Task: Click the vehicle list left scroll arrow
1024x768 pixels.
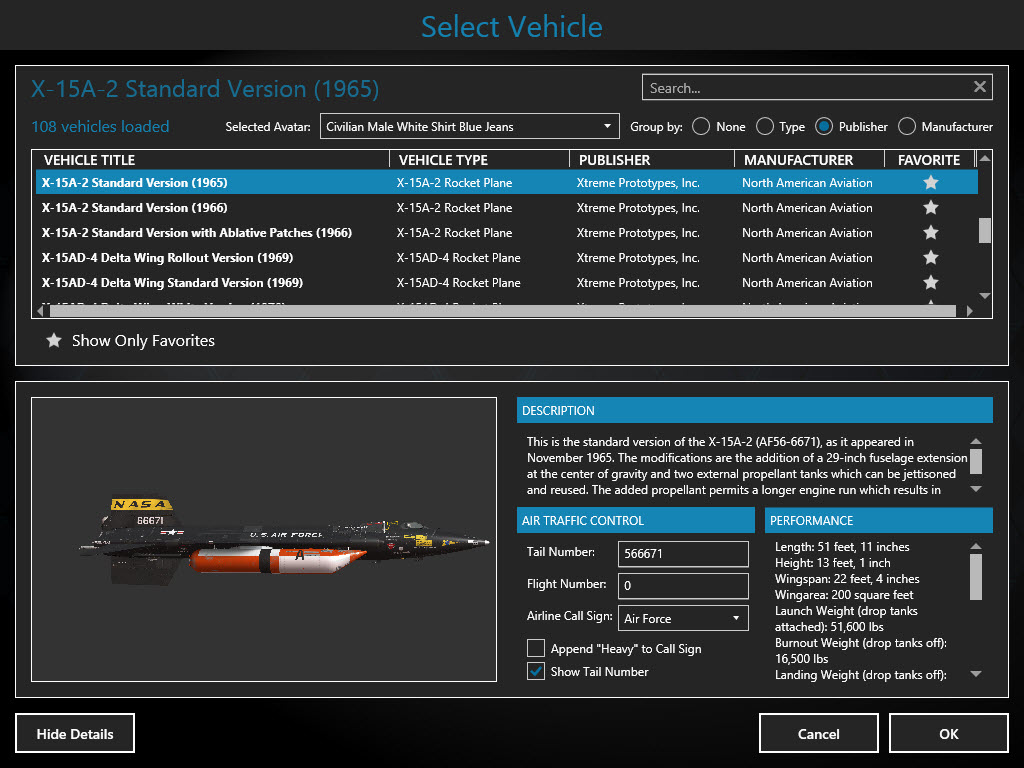Action: click(40, 311)
